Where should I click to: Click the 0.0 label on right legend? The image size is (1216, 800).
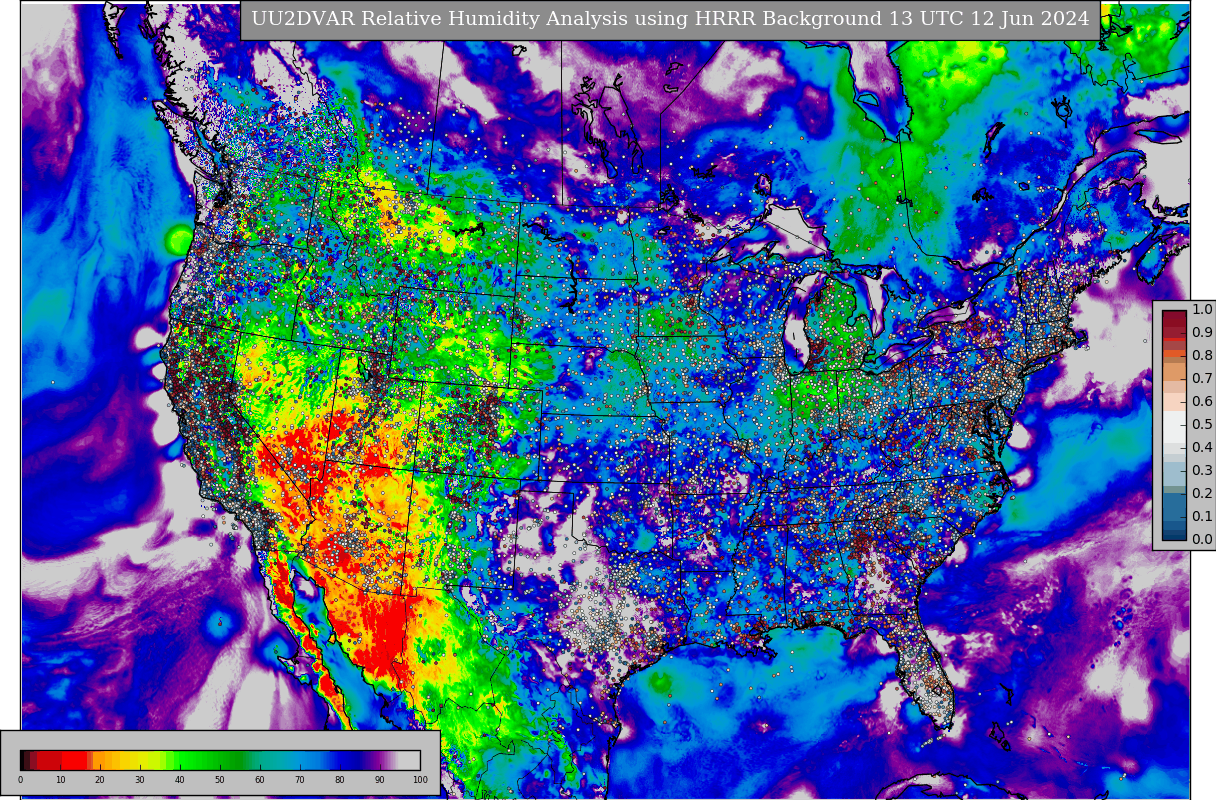[x=1202, y=540]
